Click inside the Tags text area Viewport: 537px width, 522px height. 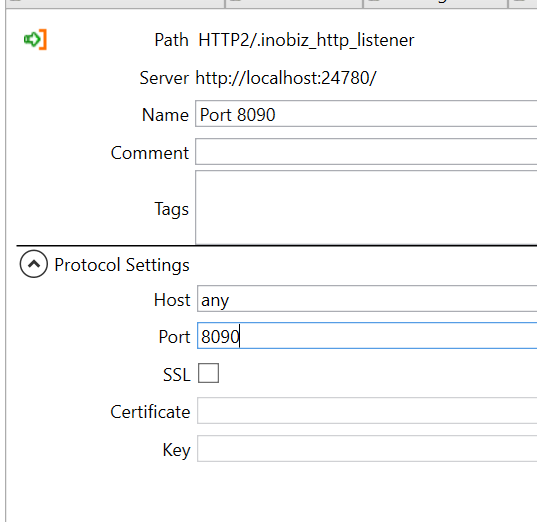366,208
